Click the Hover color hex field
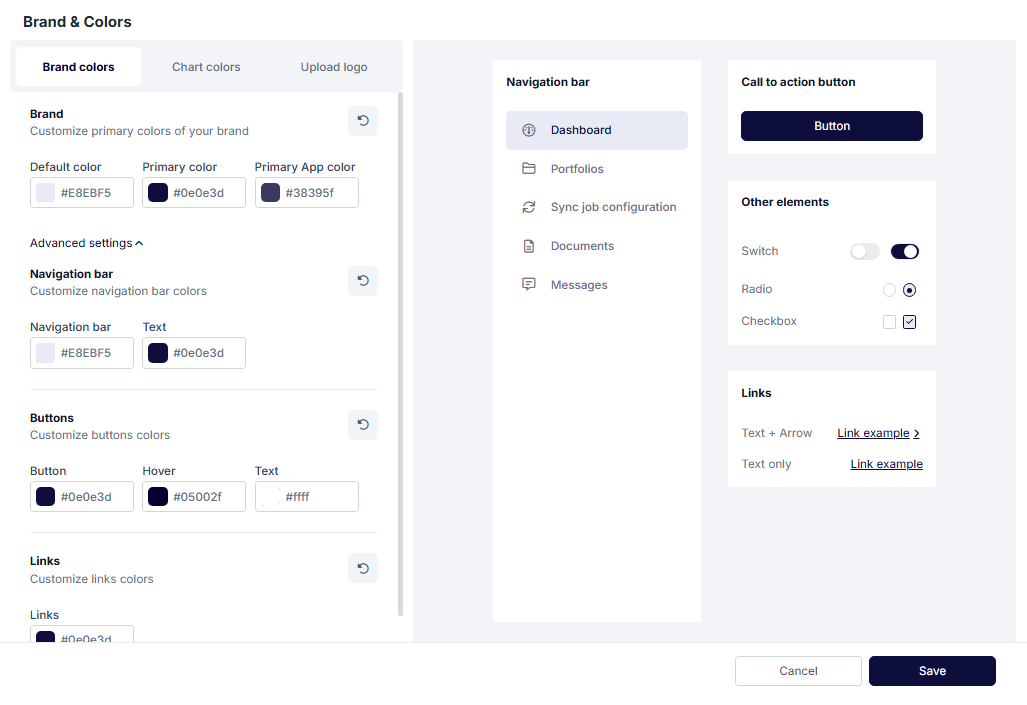The image size is (1027, 705). point(207,497)
